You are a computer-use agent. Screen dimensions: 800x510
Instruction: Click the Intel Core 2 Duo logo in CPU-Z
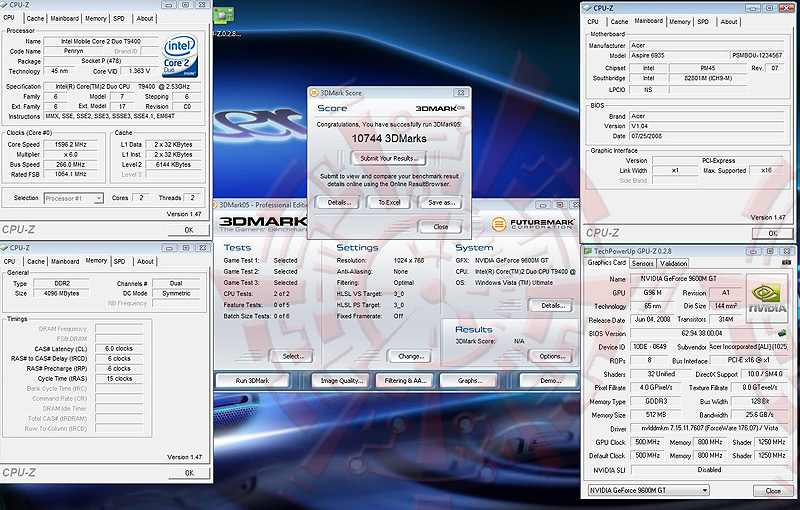180,56
